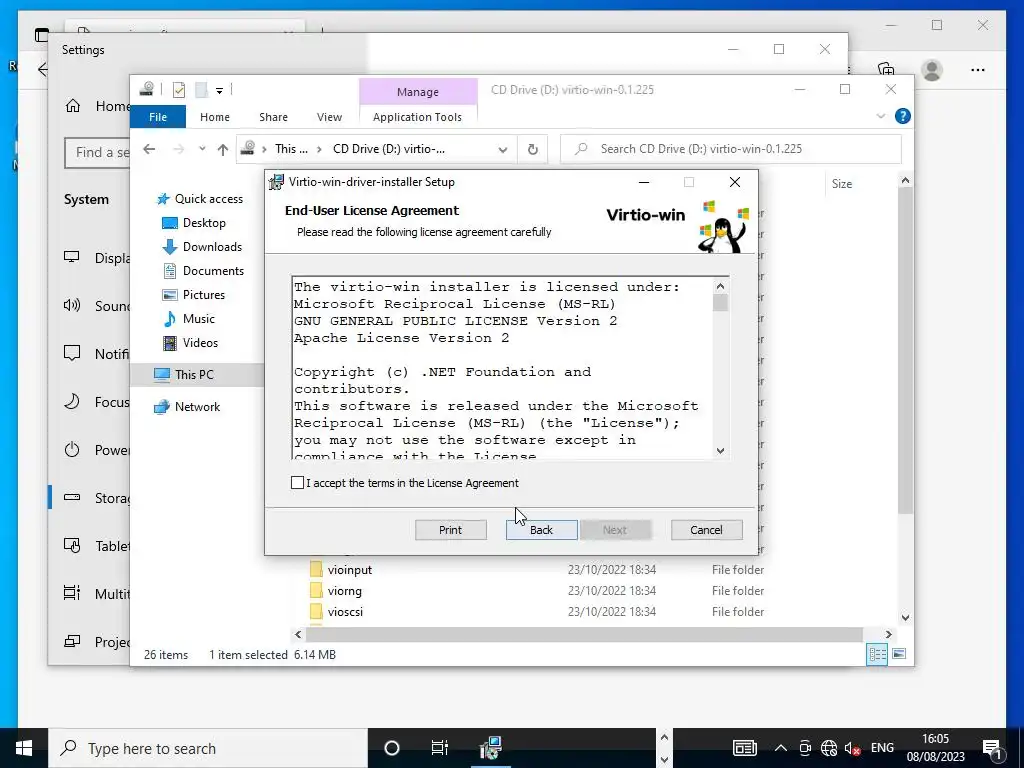1024x768 pixels.
Task: Open Sound icon in Settings sidebar
Action: tap(72, 306)
